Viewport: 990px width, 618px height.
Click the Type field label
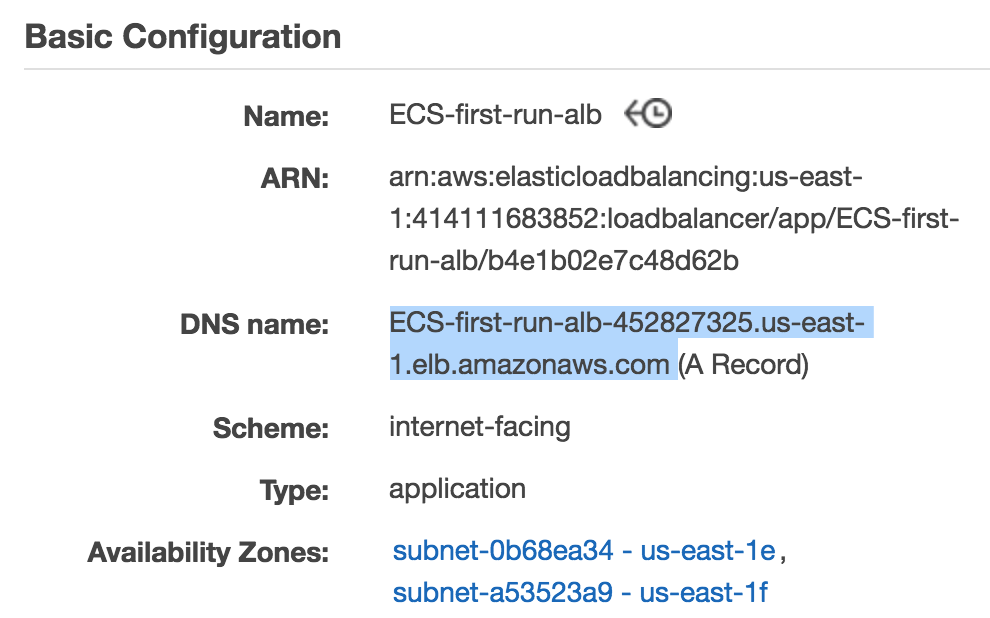[x=295, y=491]
